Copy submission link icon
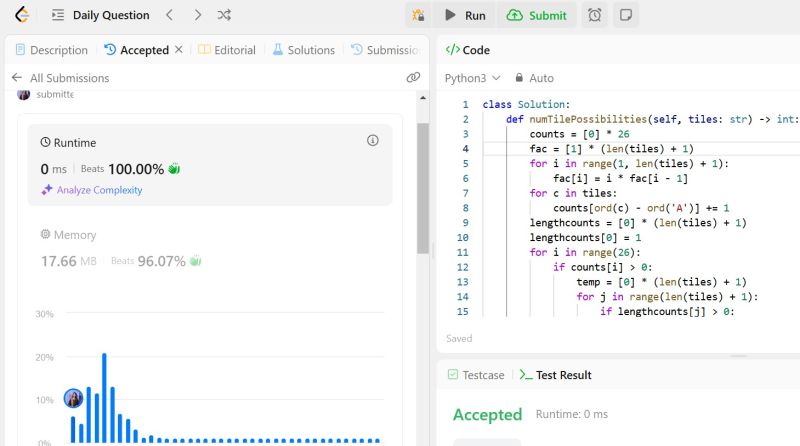The height and width of the screenshot is (446, 800). [x=413, y=77]
